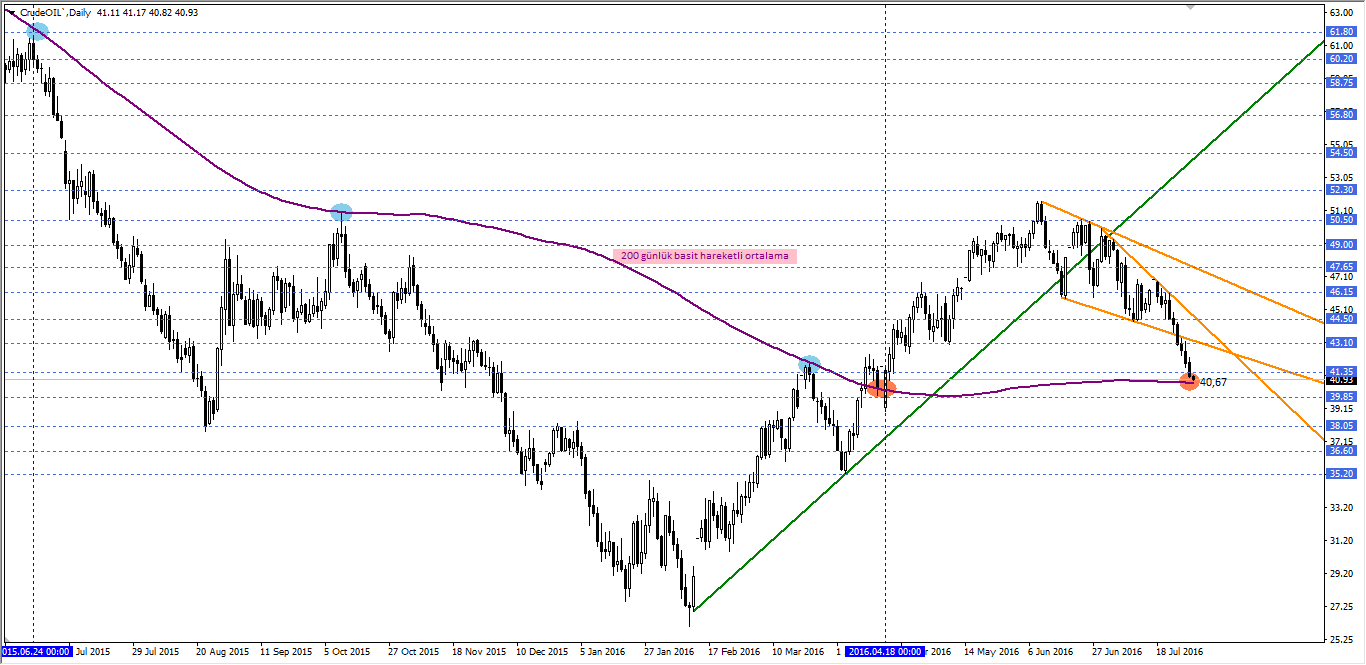This screenshot has height=665, width=1366.
Task: Click the 52.30 horizontal level price label
Action: pos(1341,190)
